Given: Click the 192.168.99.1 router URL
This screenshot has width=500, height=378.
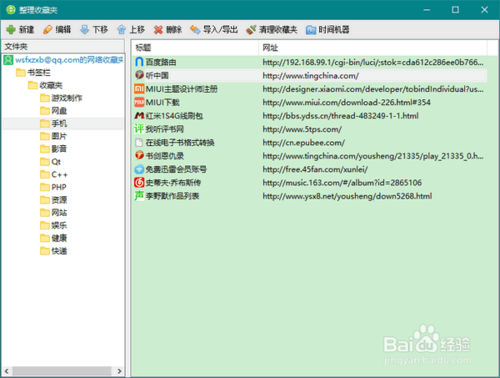Looking at the screenshot, I should coord(373,62).
